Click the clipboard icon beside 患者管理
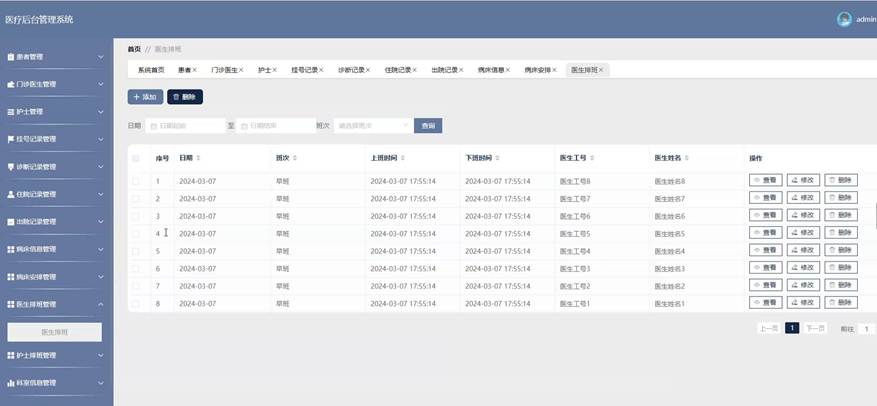Viewport: 877px width, 406px height. (10, 57)
